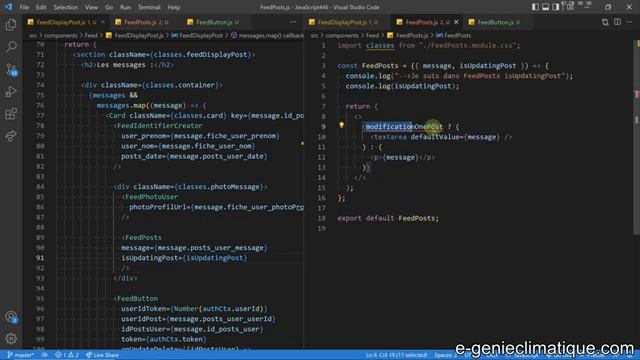Open the Extensions view
Image resolution: width=640 pixels, height=360 pixels.
click(x=11, y=113)
